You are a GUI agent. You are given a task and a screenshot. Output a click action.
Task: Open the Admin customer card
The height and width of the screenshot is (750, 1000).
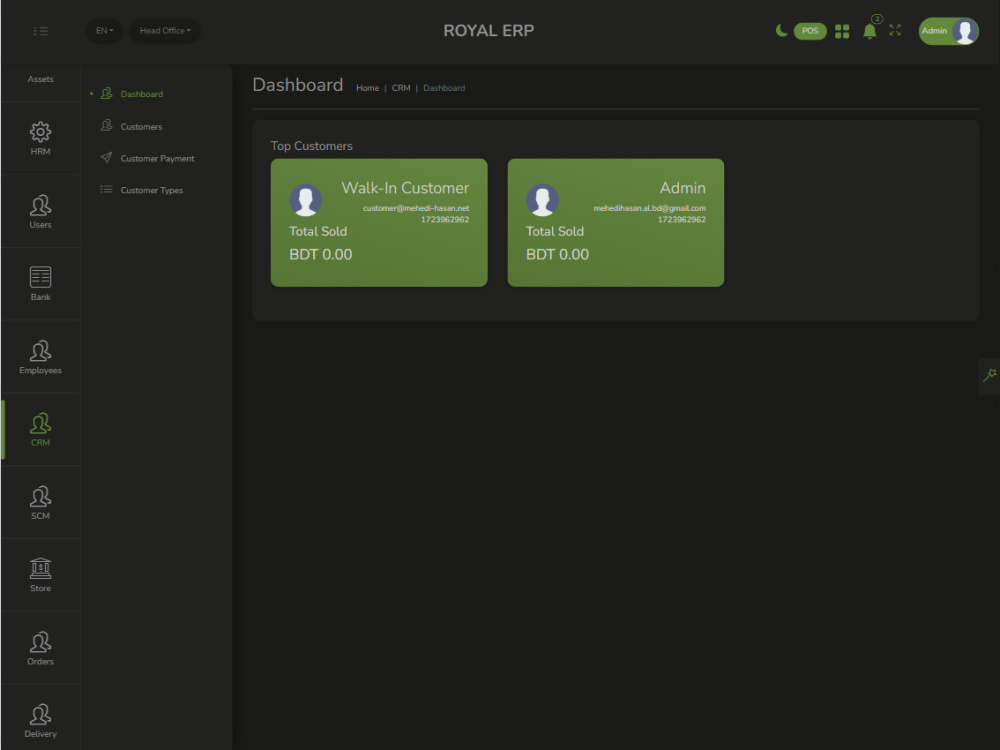[x=615, y=223]
